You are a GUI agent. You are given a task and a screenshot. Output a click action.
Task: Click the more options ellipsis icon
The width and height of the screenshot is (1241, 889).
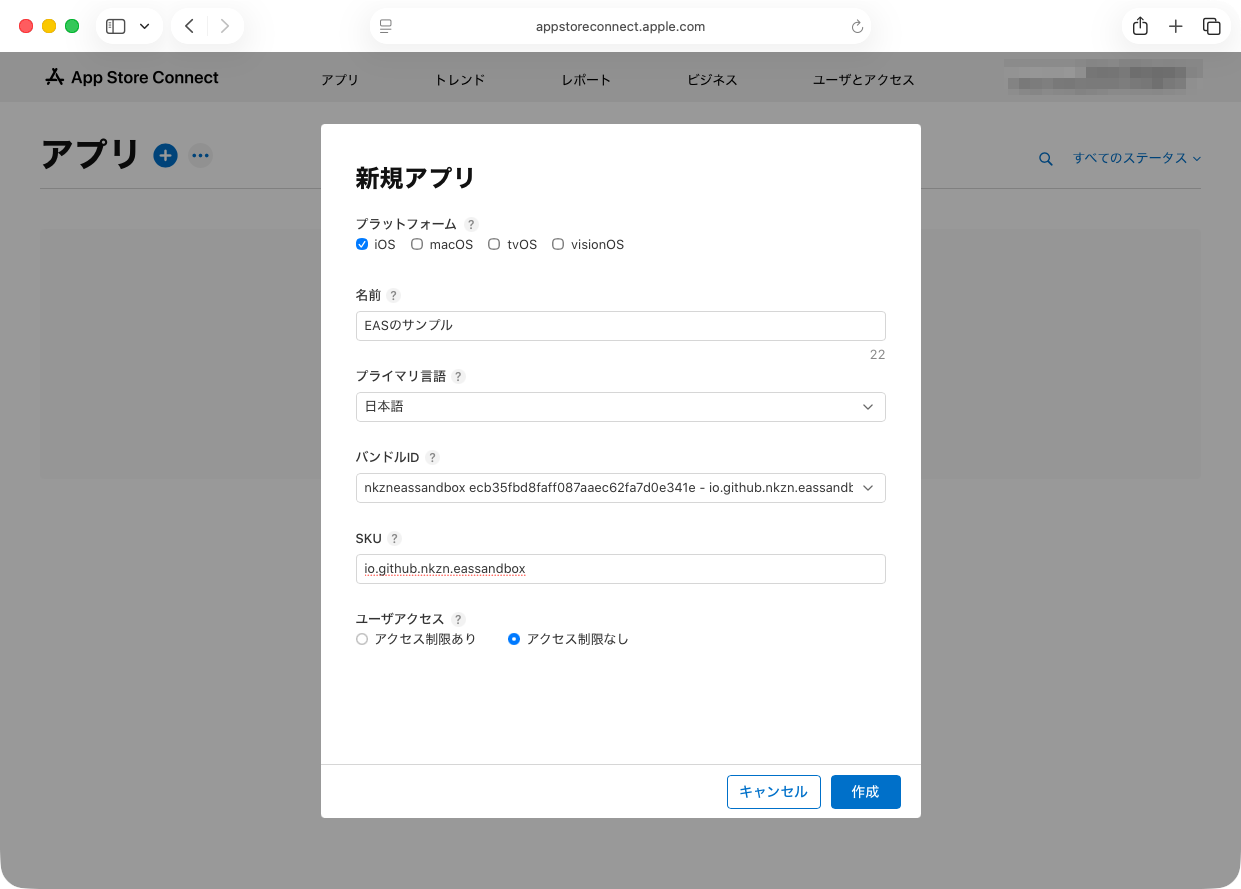coord(201,155)
